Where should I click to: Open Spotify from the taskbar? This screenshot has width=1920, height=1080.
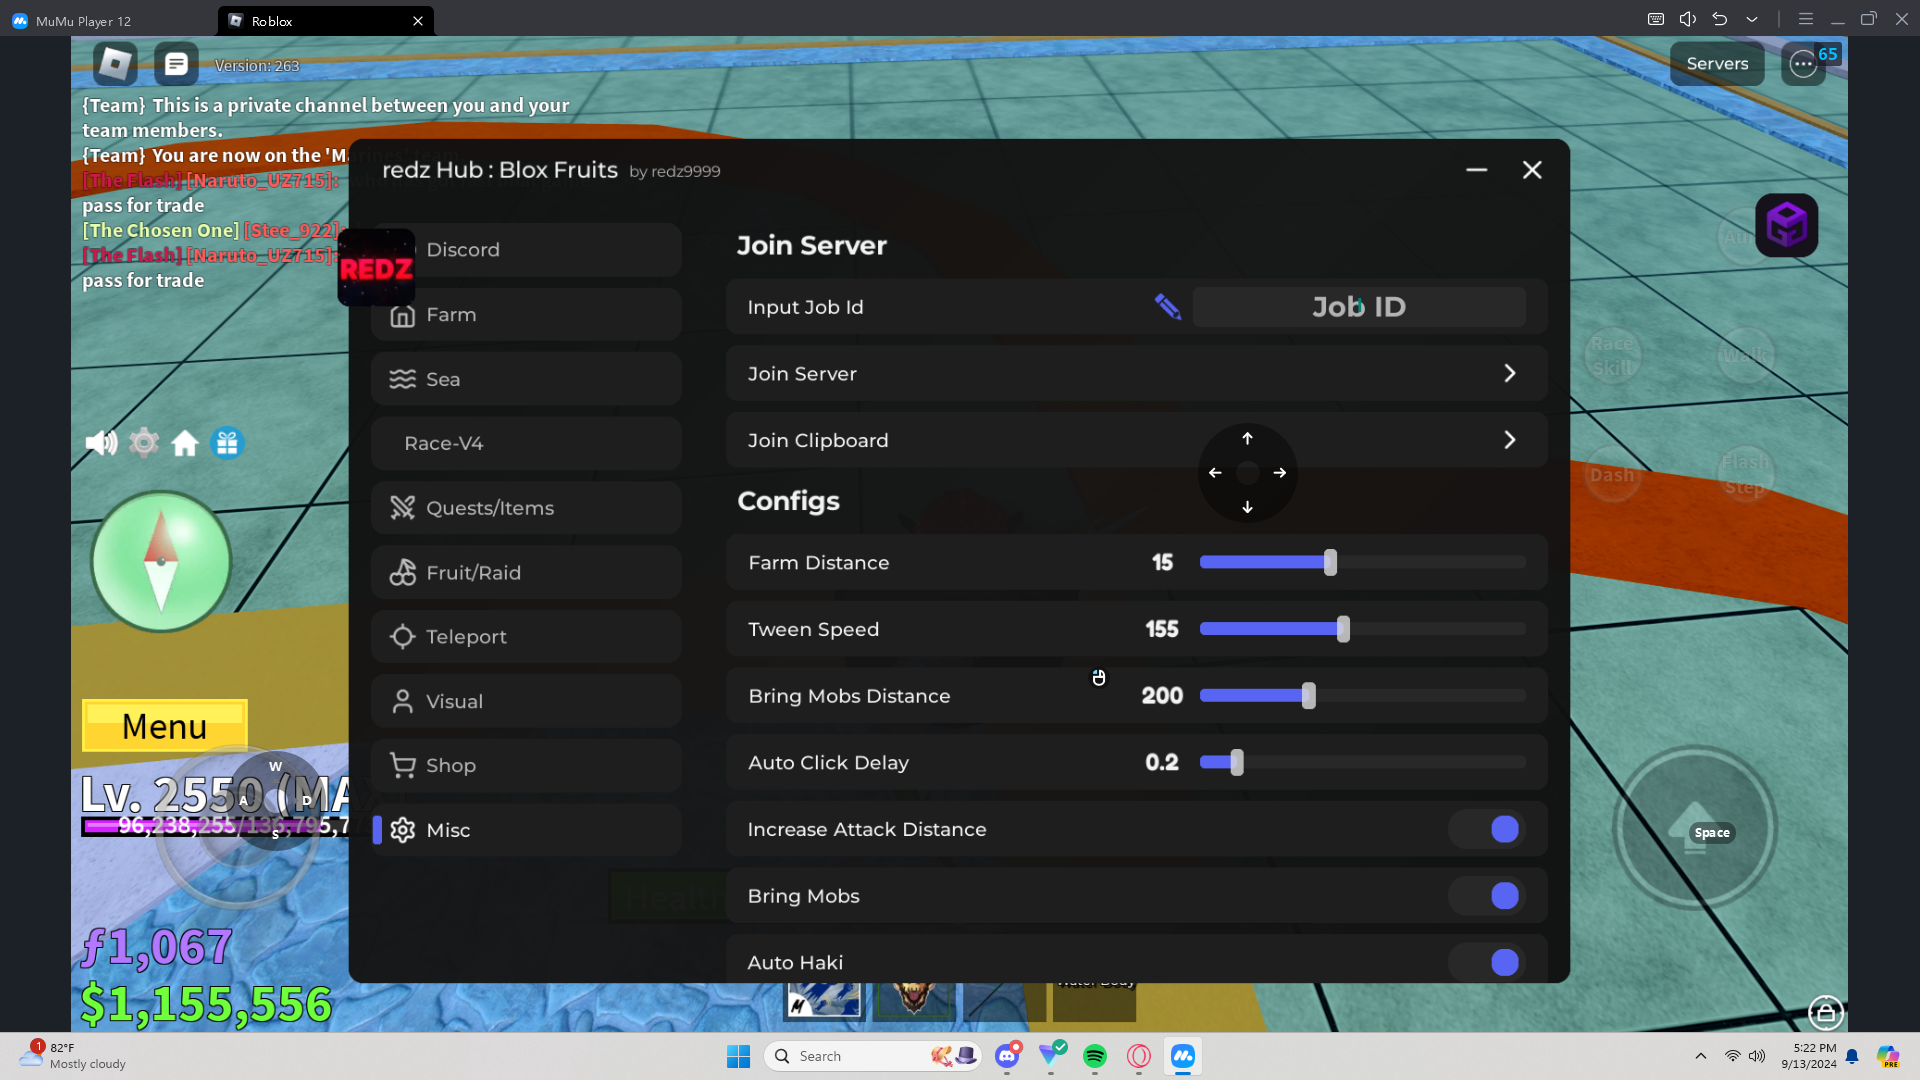[1095, 1056]
